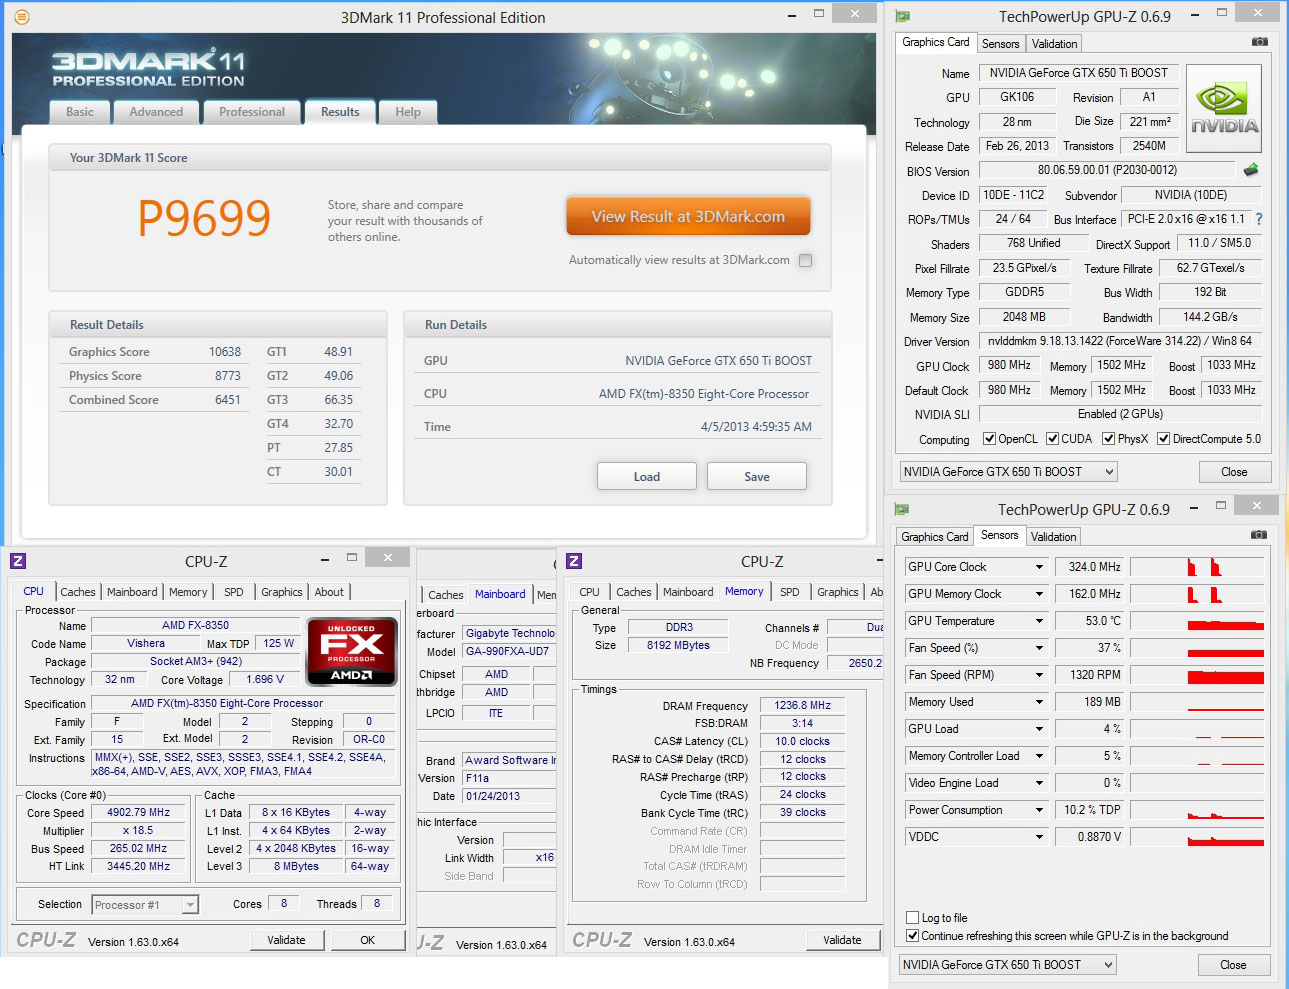Click Close in the GPU-Z Sensors window
Image resolution: width=1289 pixels, height=989 pixels.
tap(1233, 965)
